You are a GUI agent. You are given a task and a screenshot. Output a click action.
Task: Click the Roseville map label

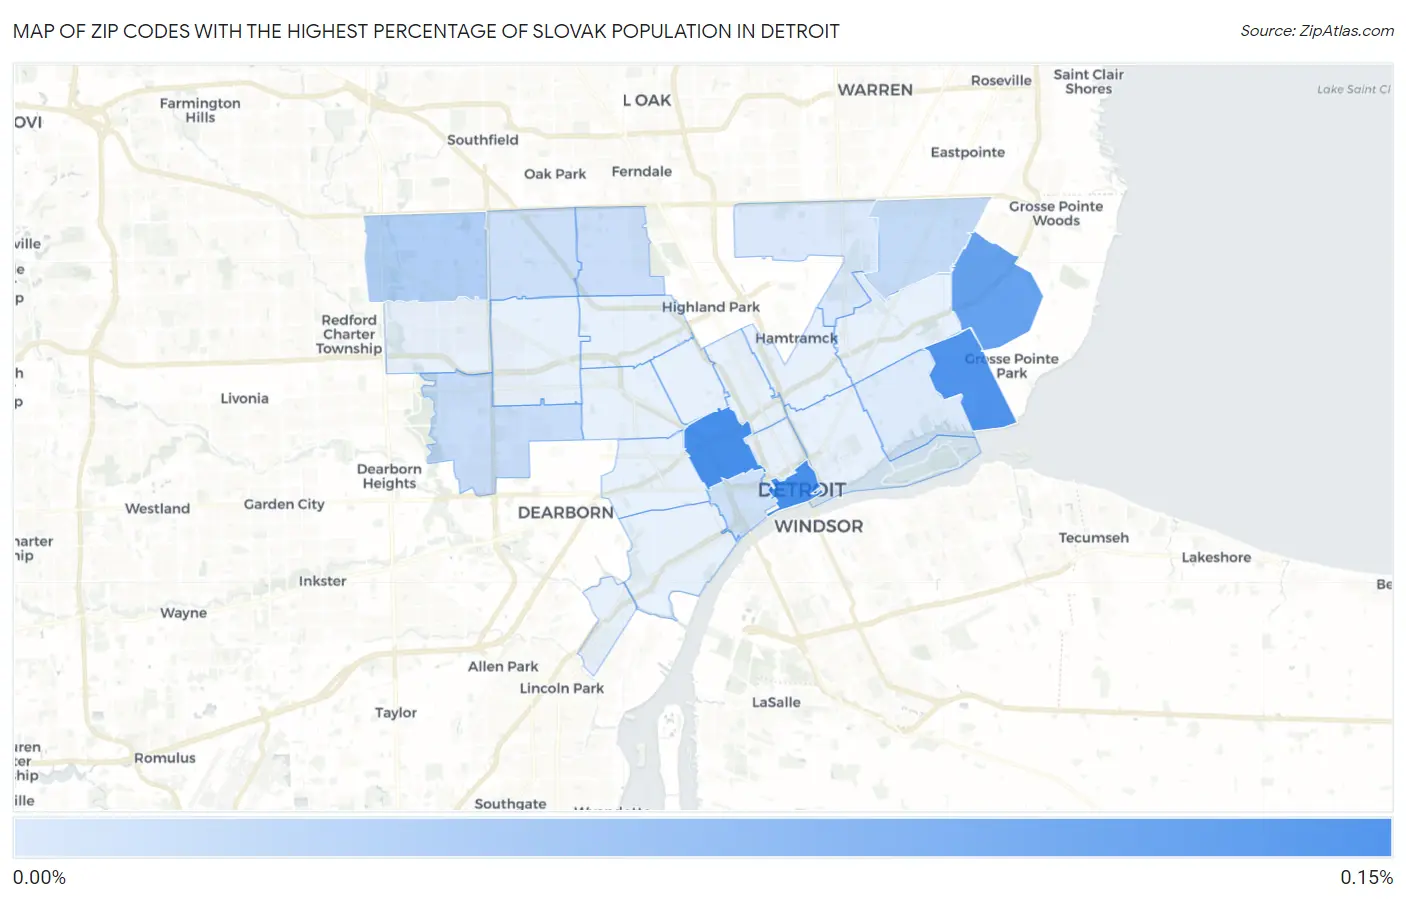(1001, 80)
